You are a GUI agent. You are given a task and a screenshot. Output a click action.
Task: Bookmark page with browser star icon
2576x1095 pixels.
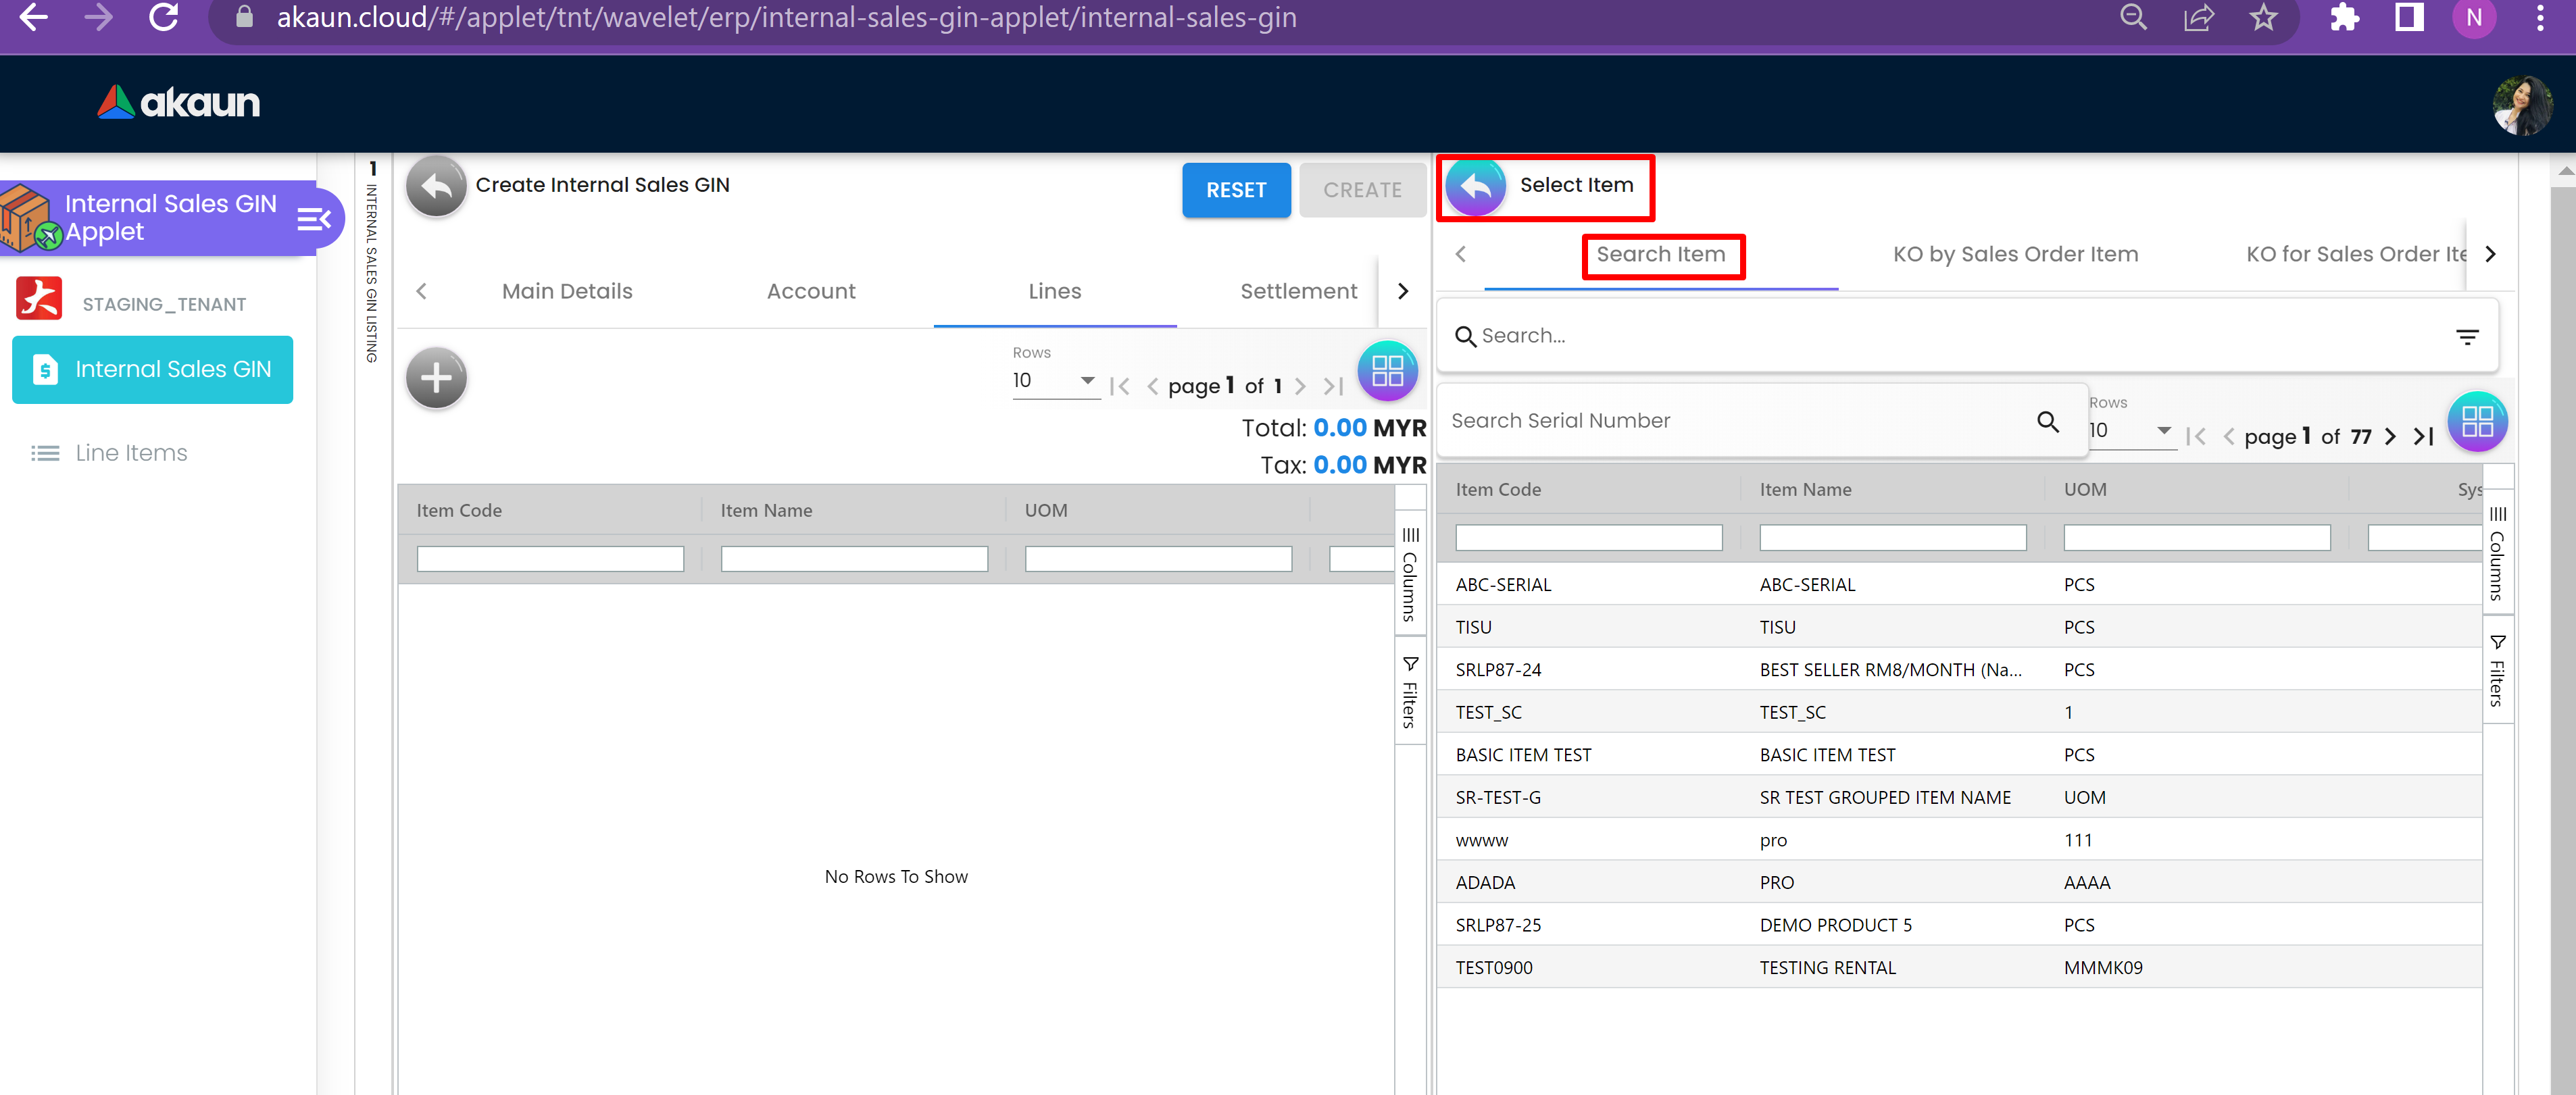2263,18
